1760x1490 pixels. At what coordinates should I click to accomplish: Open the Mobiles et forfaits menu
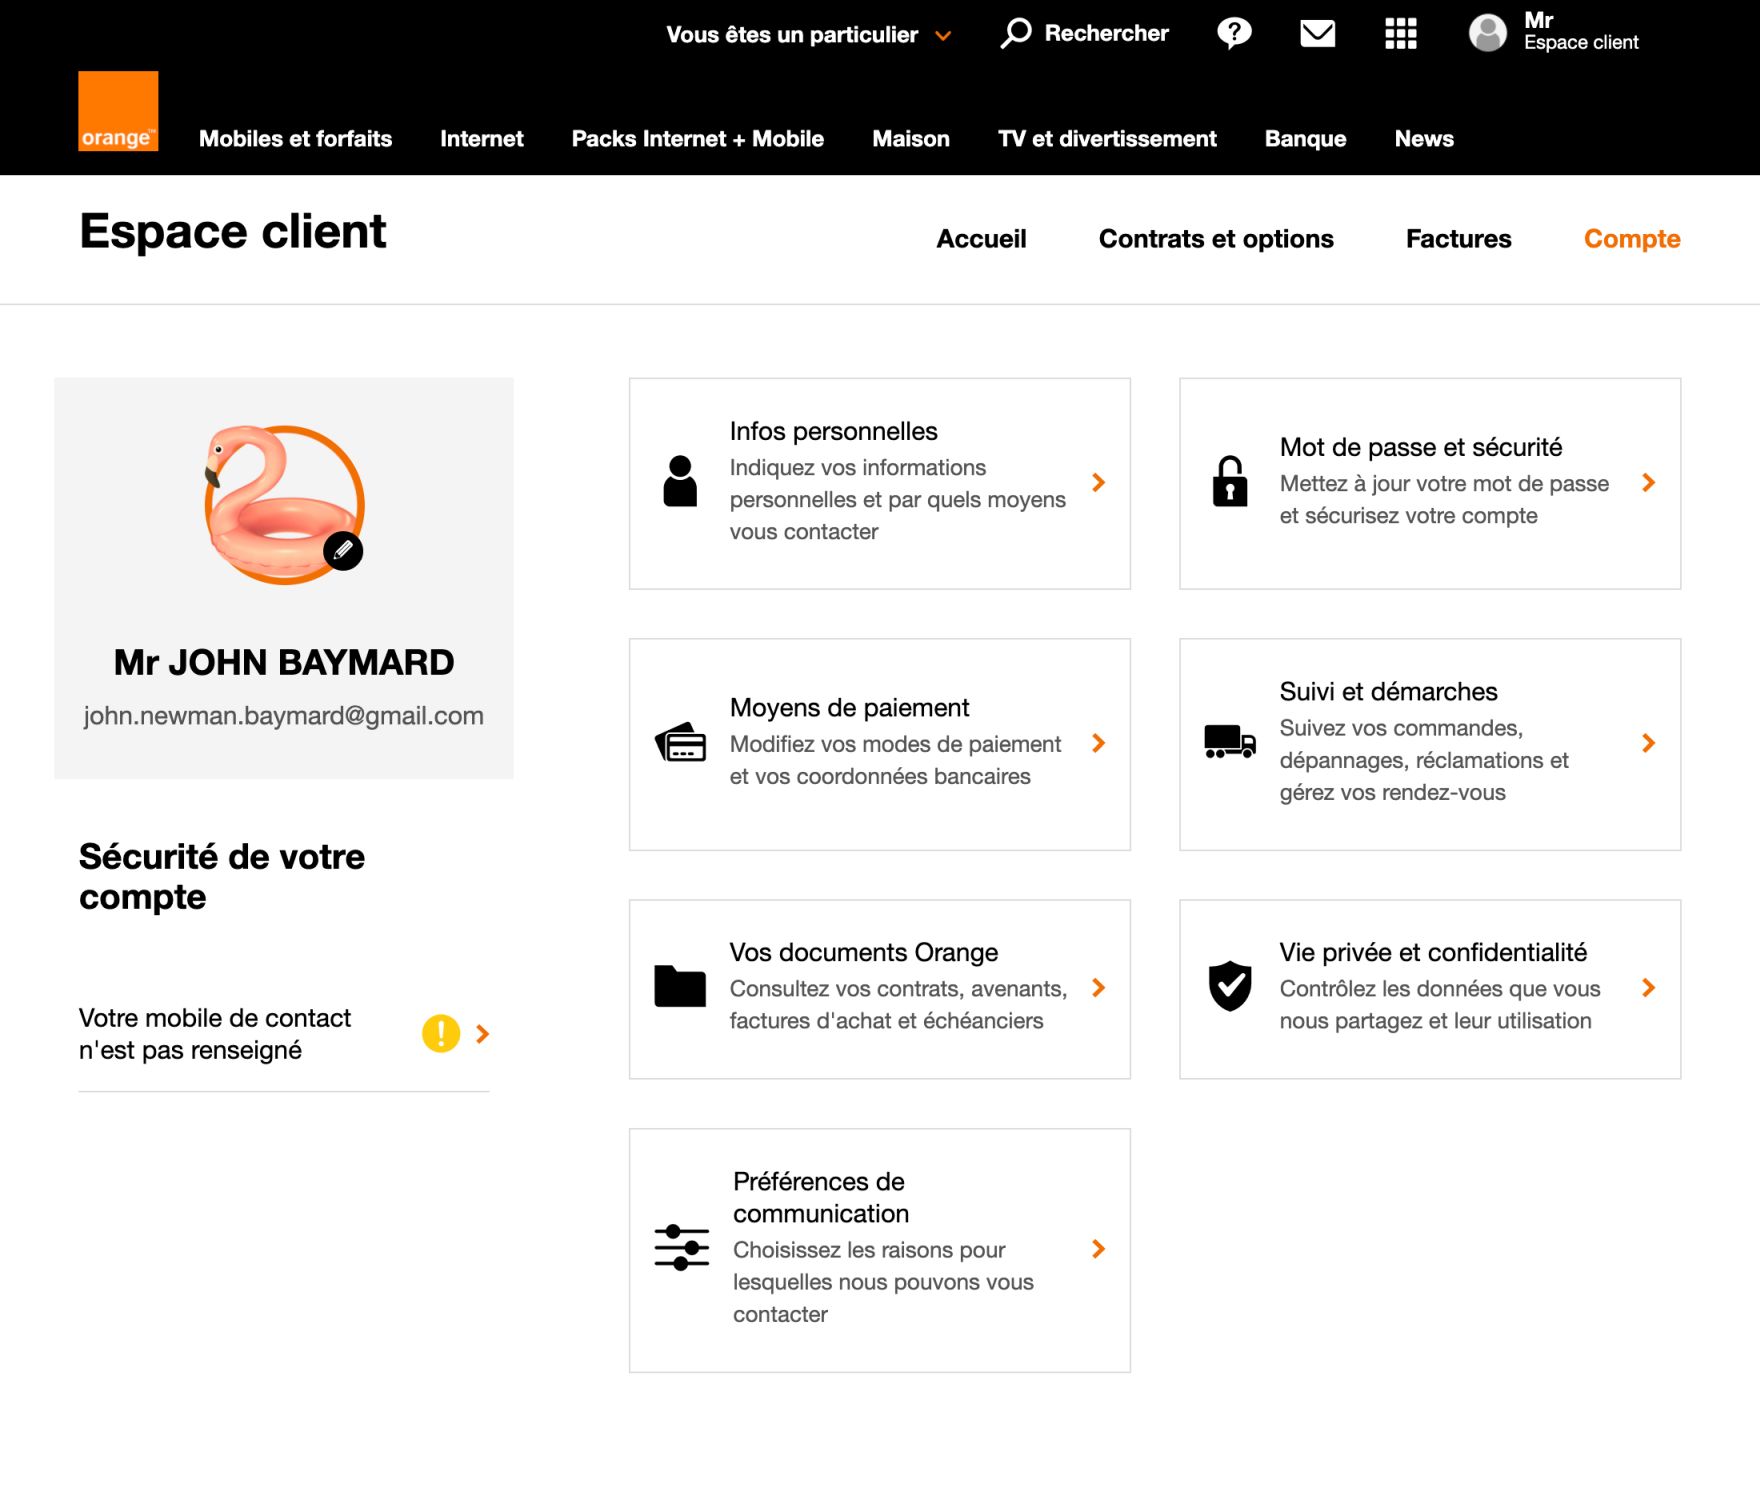click(295, 139)
